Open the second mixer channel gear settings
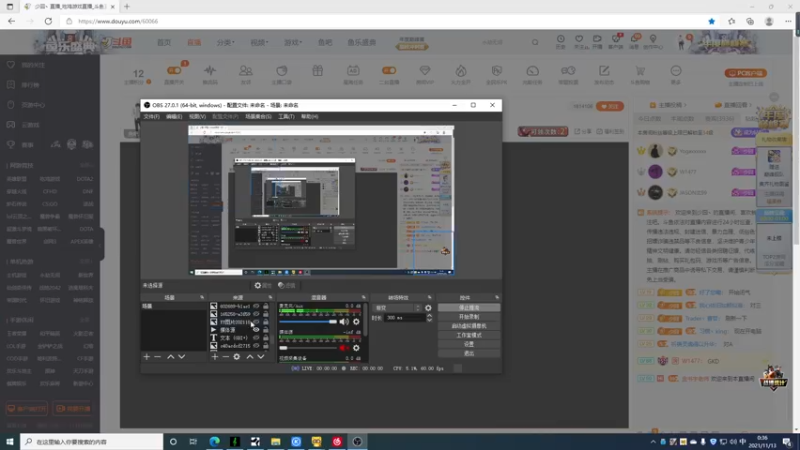Image resolution: width=800 pixels, height=450 pixels. (x=356, y=348)
